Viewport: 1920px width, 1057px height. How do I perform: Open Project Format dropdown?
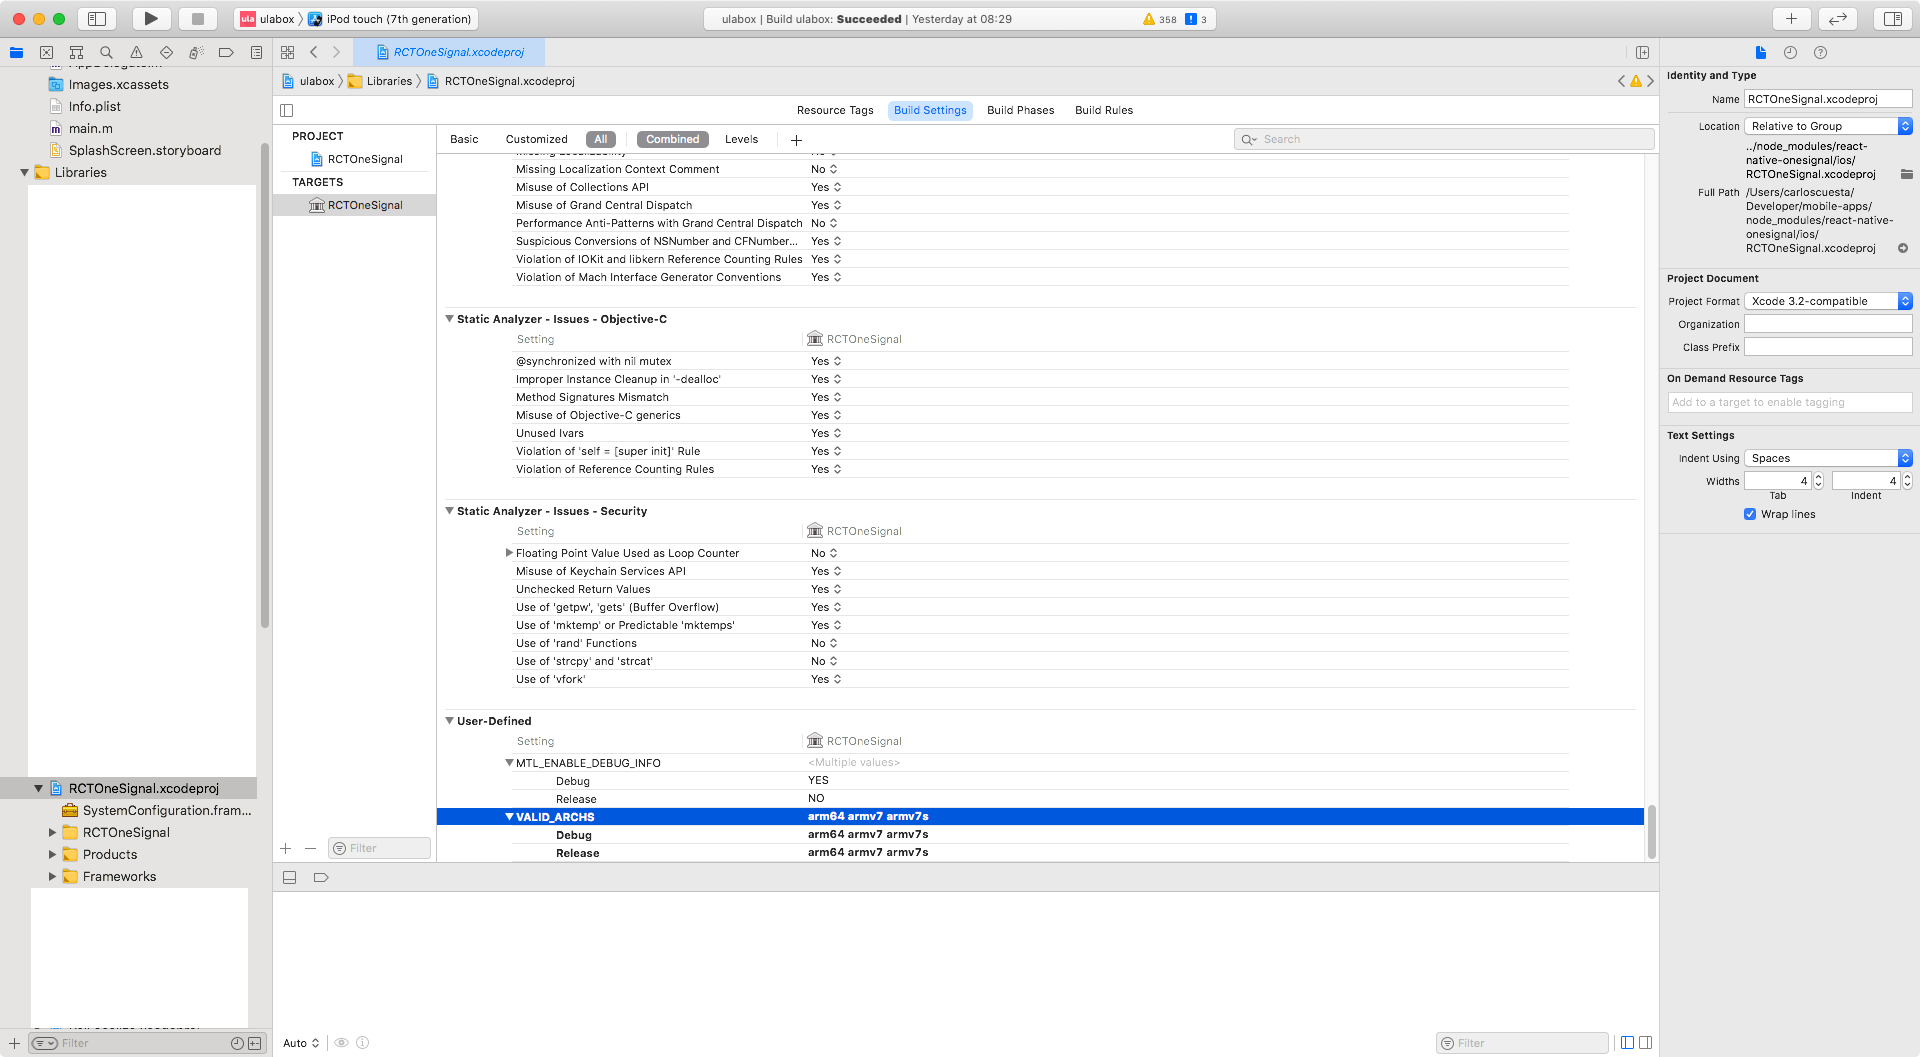tap(1828, 301)
